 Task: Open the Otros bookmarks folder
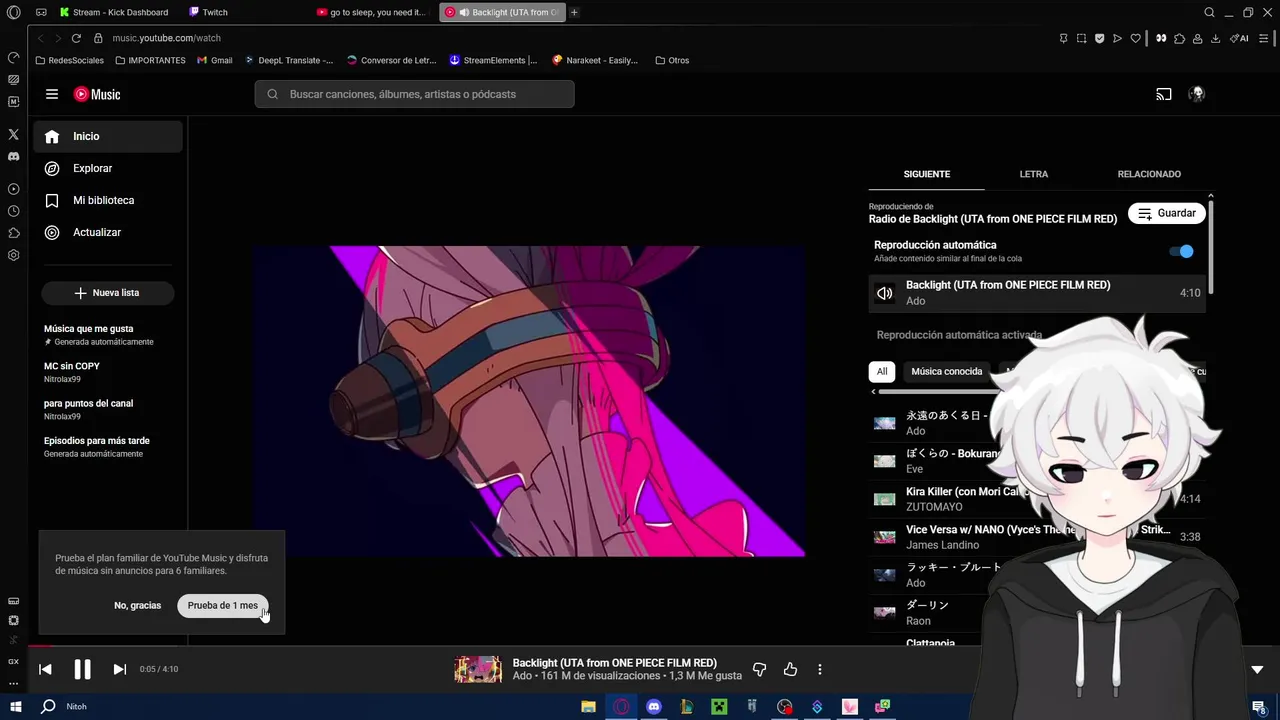(x=672, y=60)
